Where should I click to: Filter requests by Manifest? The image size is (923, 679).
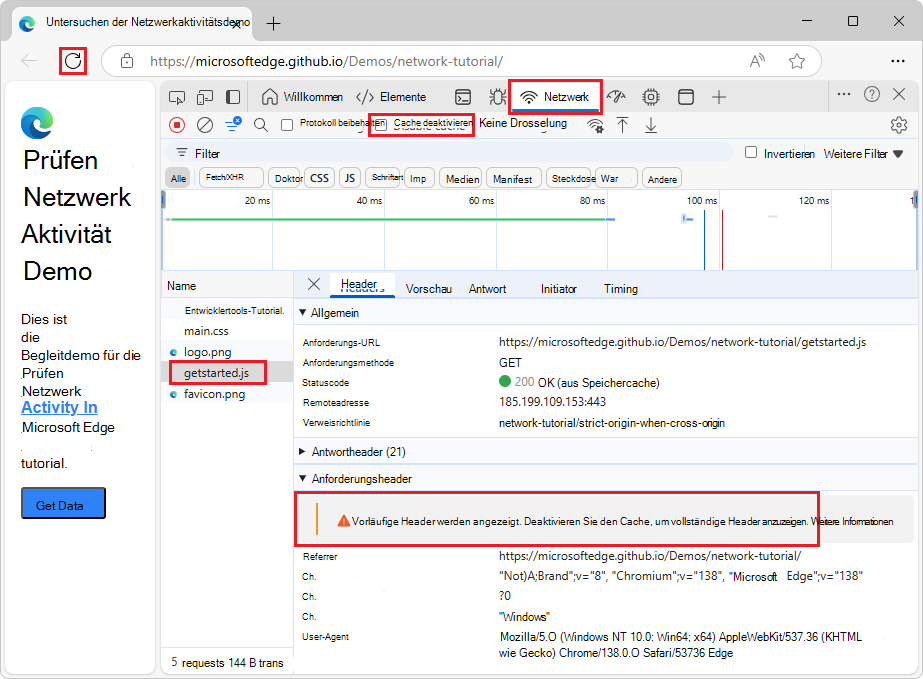coord(513,178)
